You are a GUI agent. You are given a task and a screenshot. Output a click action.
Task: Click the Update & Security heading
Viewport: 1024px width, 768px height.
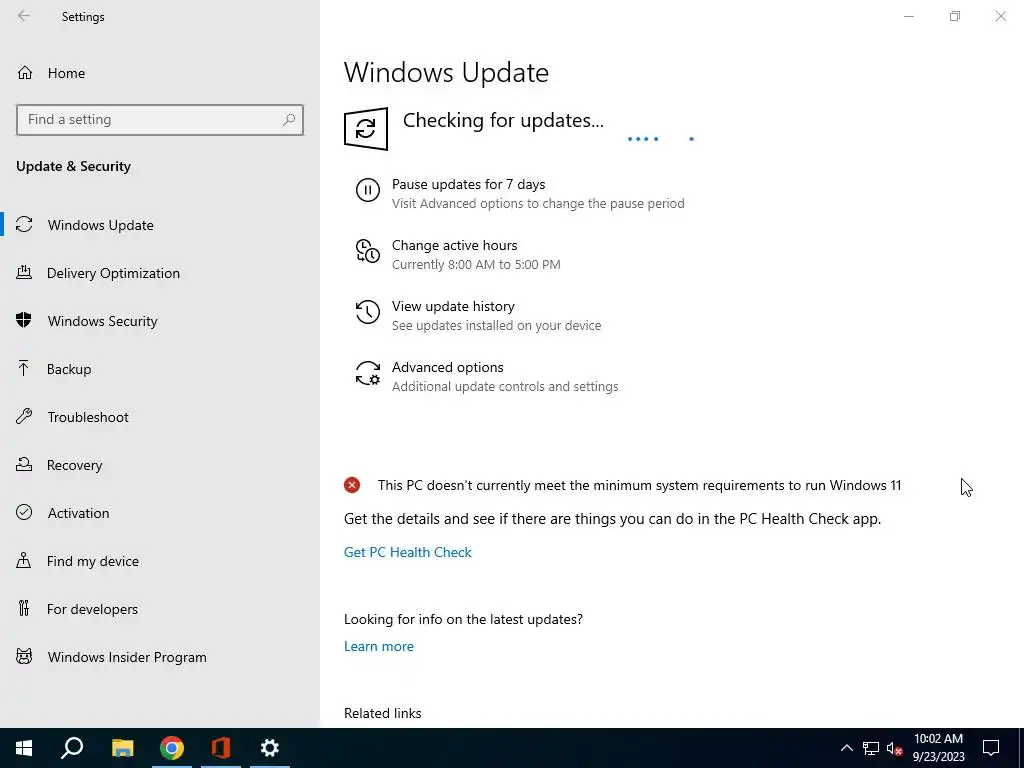(x=73, y=166)
